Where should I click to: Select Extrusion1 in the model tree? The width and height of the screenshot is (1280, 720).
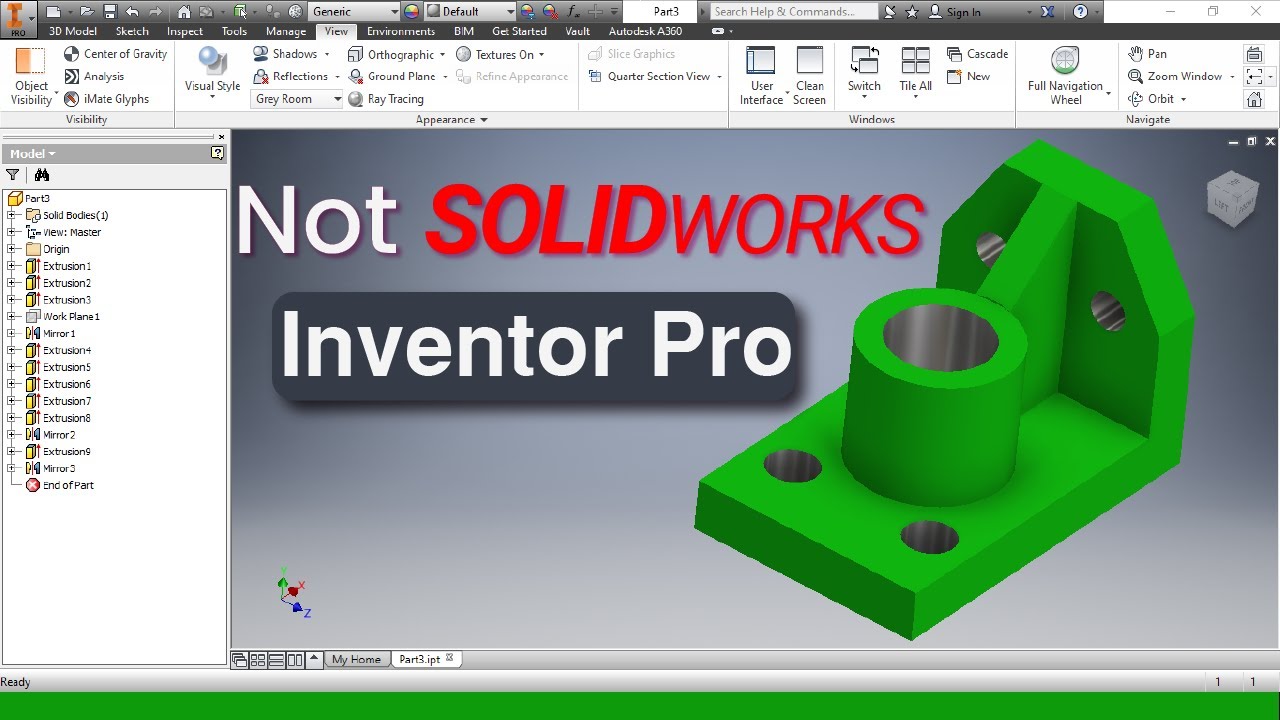66,266
